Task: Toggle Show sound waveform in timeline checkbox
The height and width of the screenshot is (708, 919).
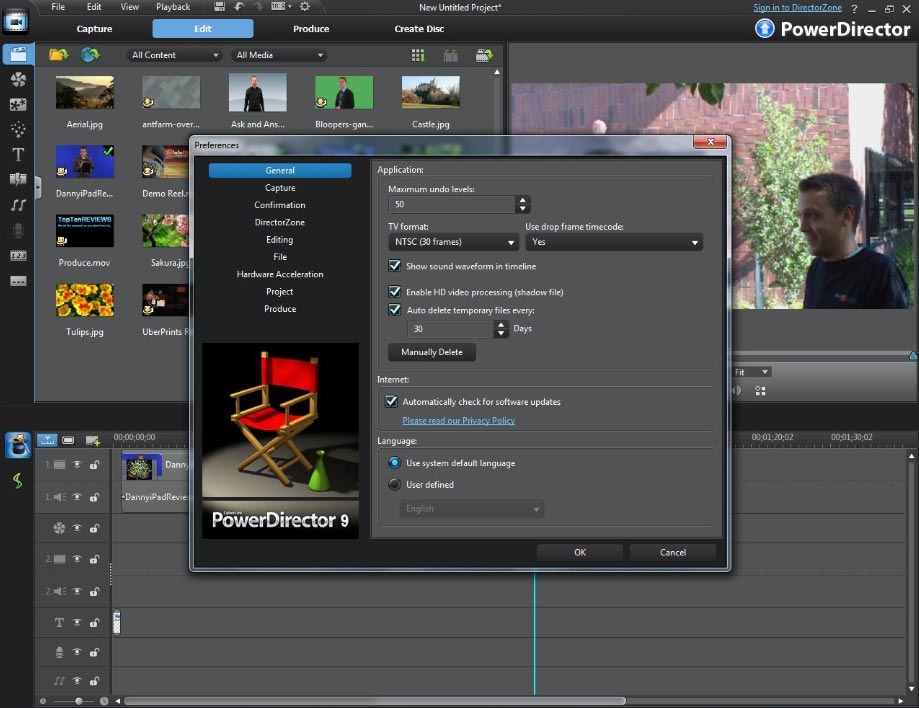Action: tap(394, 266)
